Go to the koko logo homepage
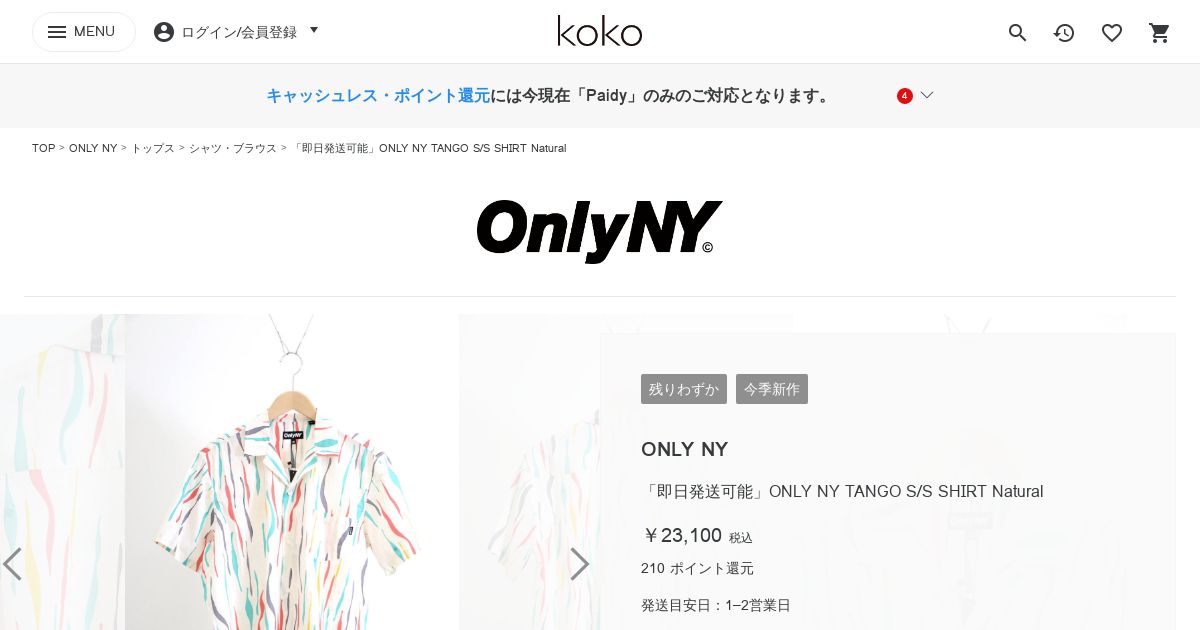The height and width of the screenshot is (630, 1200). 599,31
